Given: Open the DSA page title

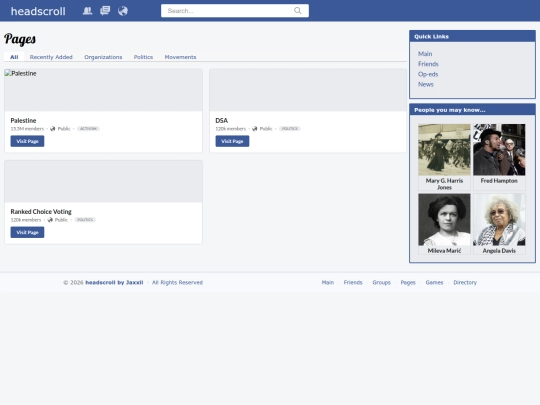Looking at the screenshot, I should click(222, 121).
